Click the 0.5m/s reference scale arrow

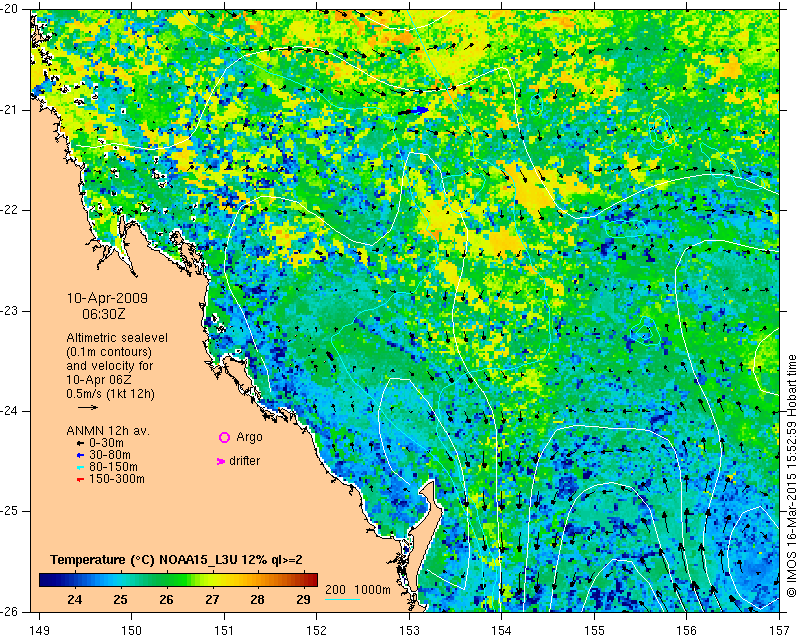click(88, 407)
